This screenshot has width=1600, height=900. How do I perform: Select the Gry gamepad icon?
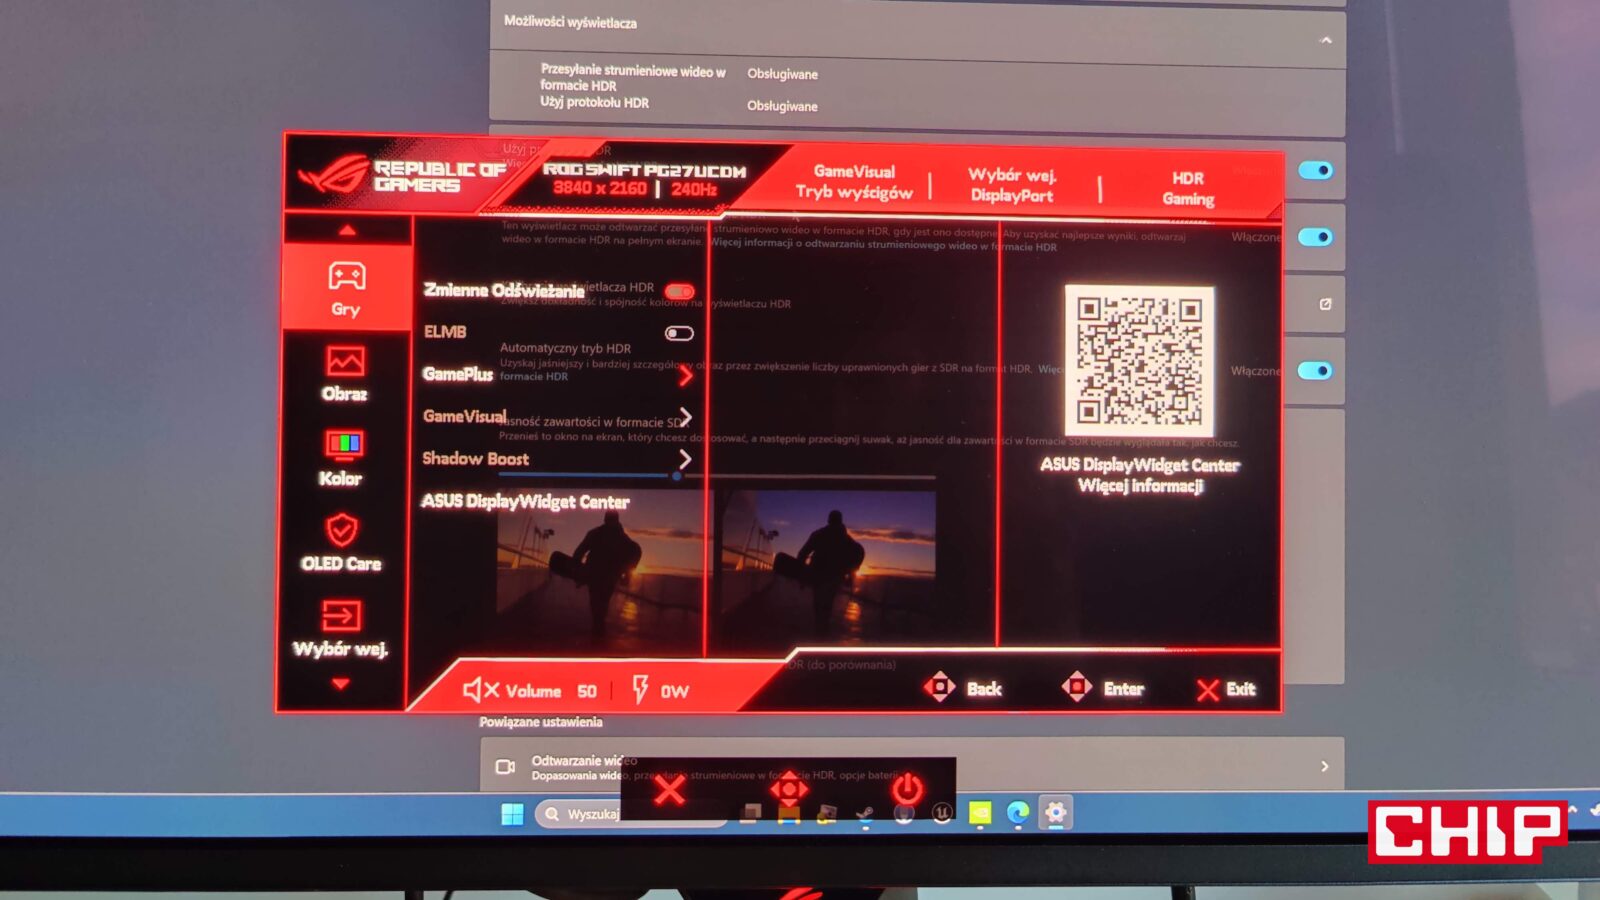(x=347, y=276)
